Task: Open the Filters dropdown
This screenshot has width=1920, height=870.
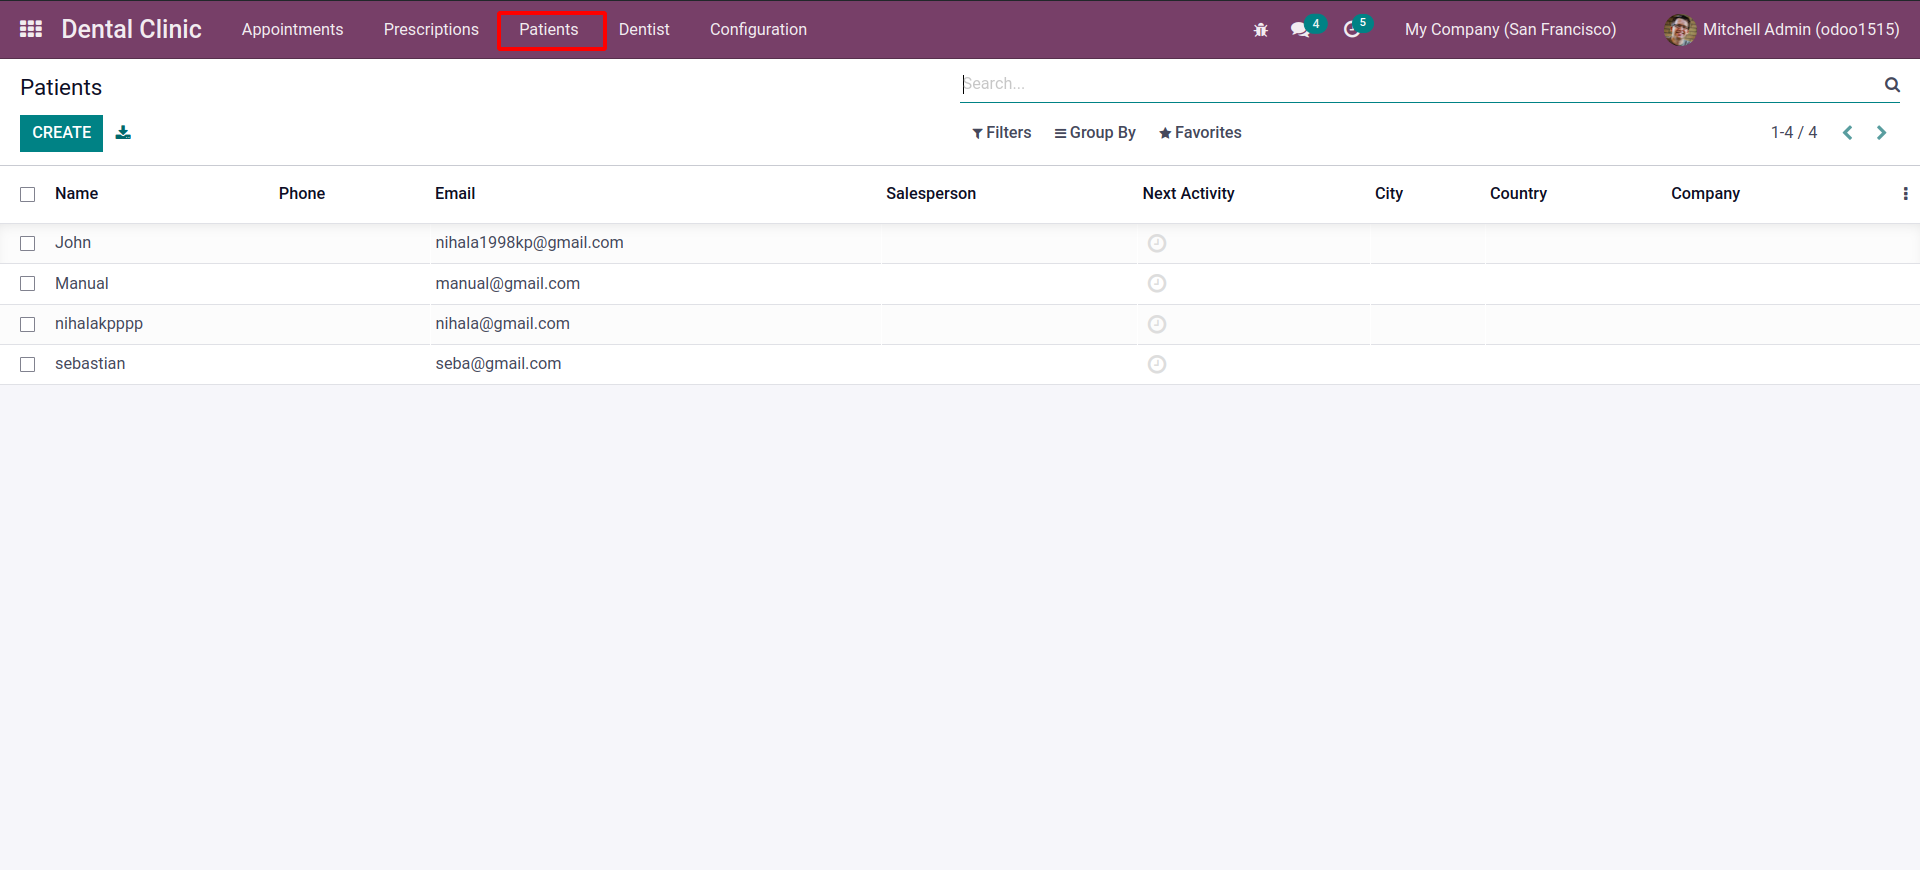Action: (x=1001, y=133)
